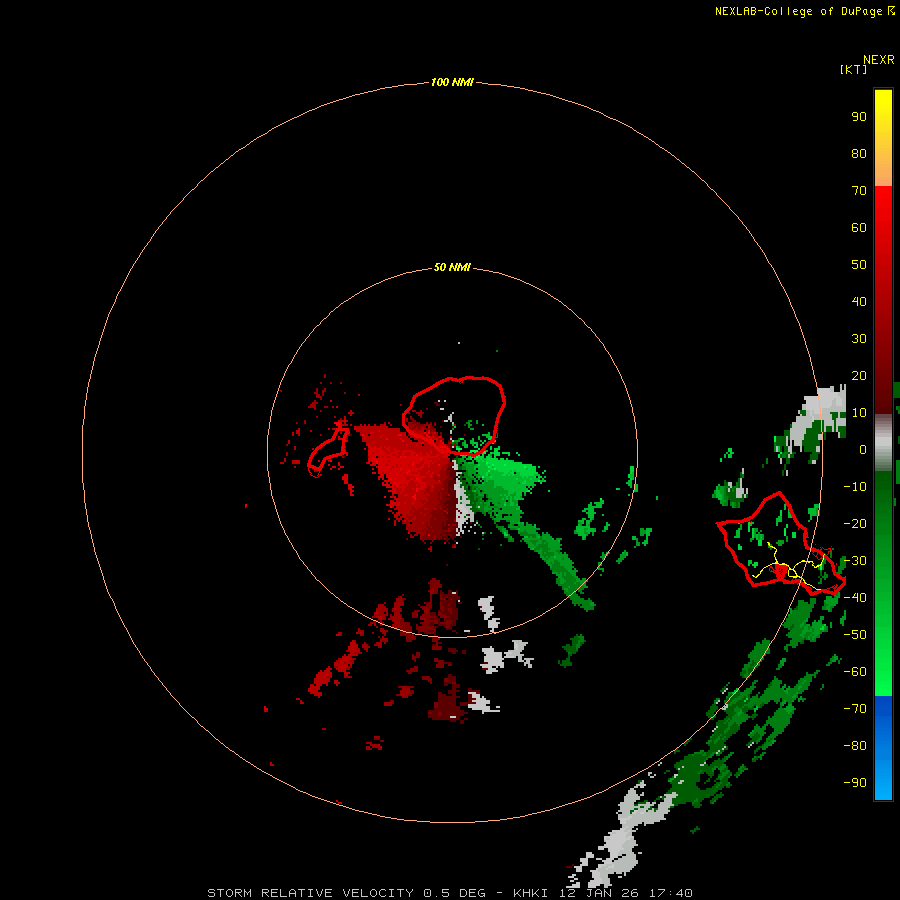This screenshot has height=900, width=900.
Task: Click the KHKI radar site identifier
Action: point(532,893)
